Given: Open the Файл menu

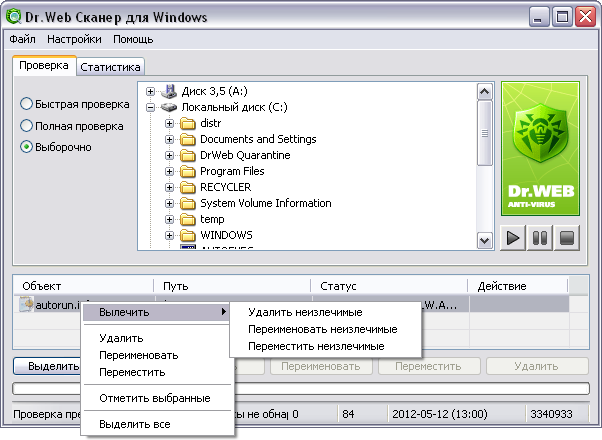Looking at the screenshot, I should coord(22,39).
